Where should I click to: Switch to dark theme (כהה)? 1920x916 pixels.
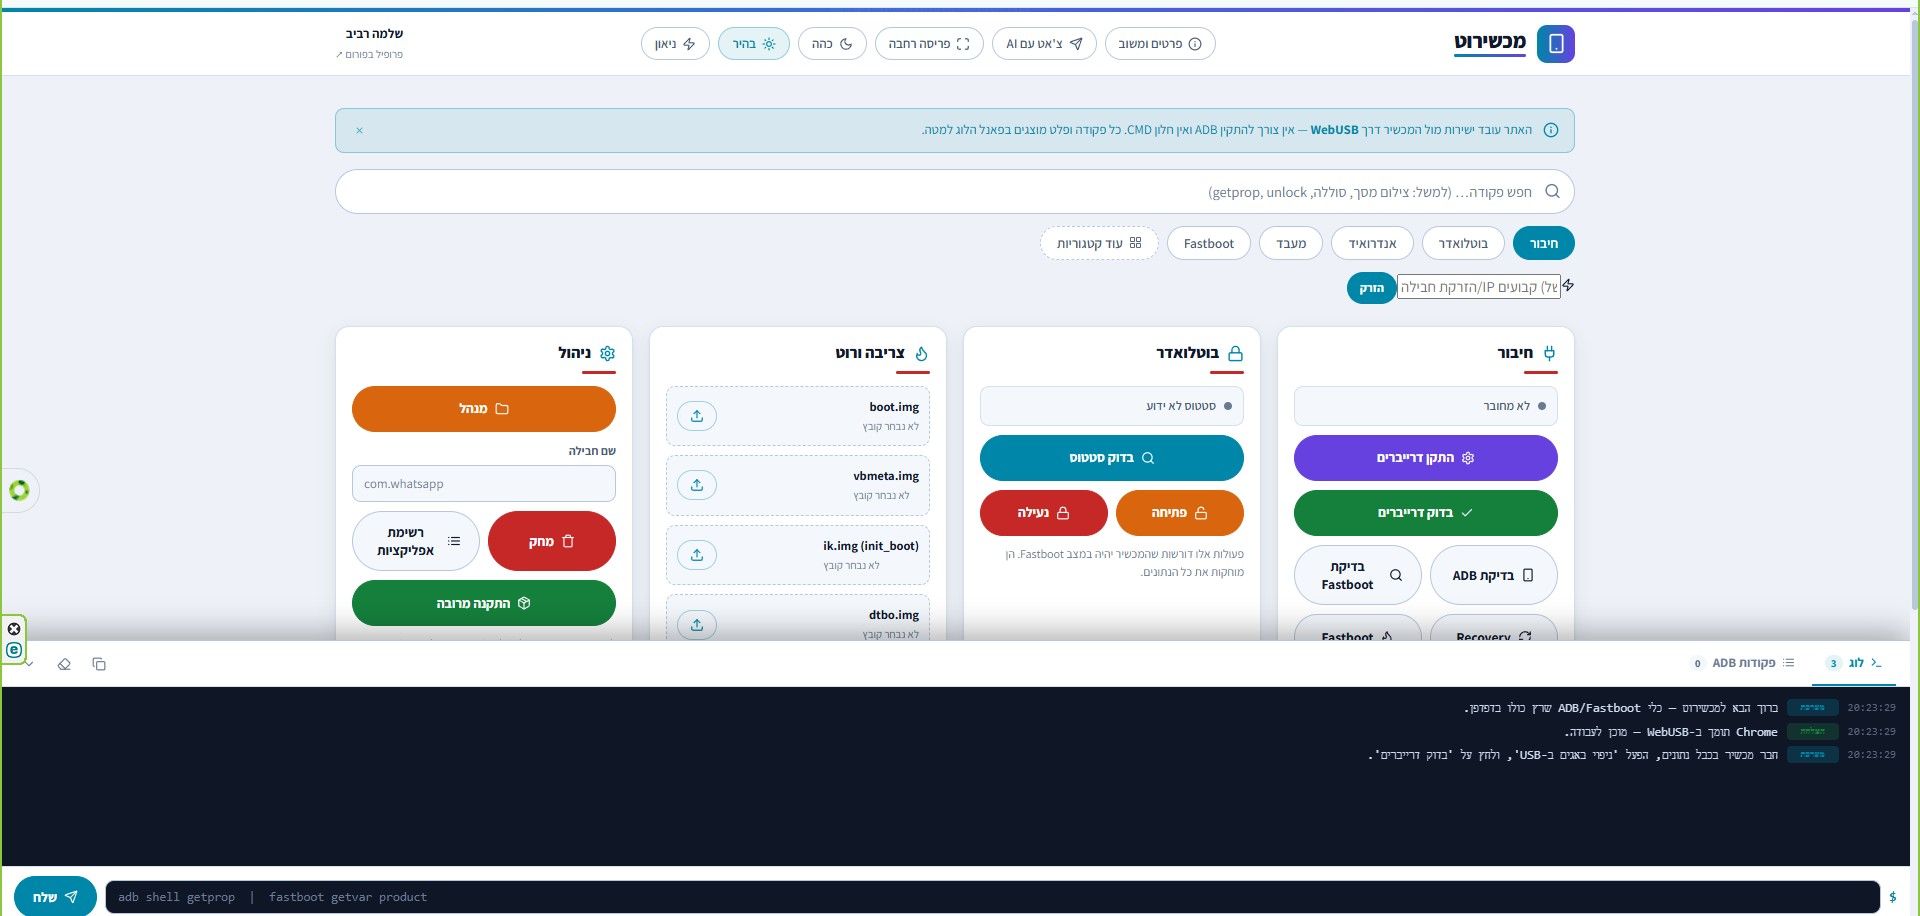(x=832, y=44)
